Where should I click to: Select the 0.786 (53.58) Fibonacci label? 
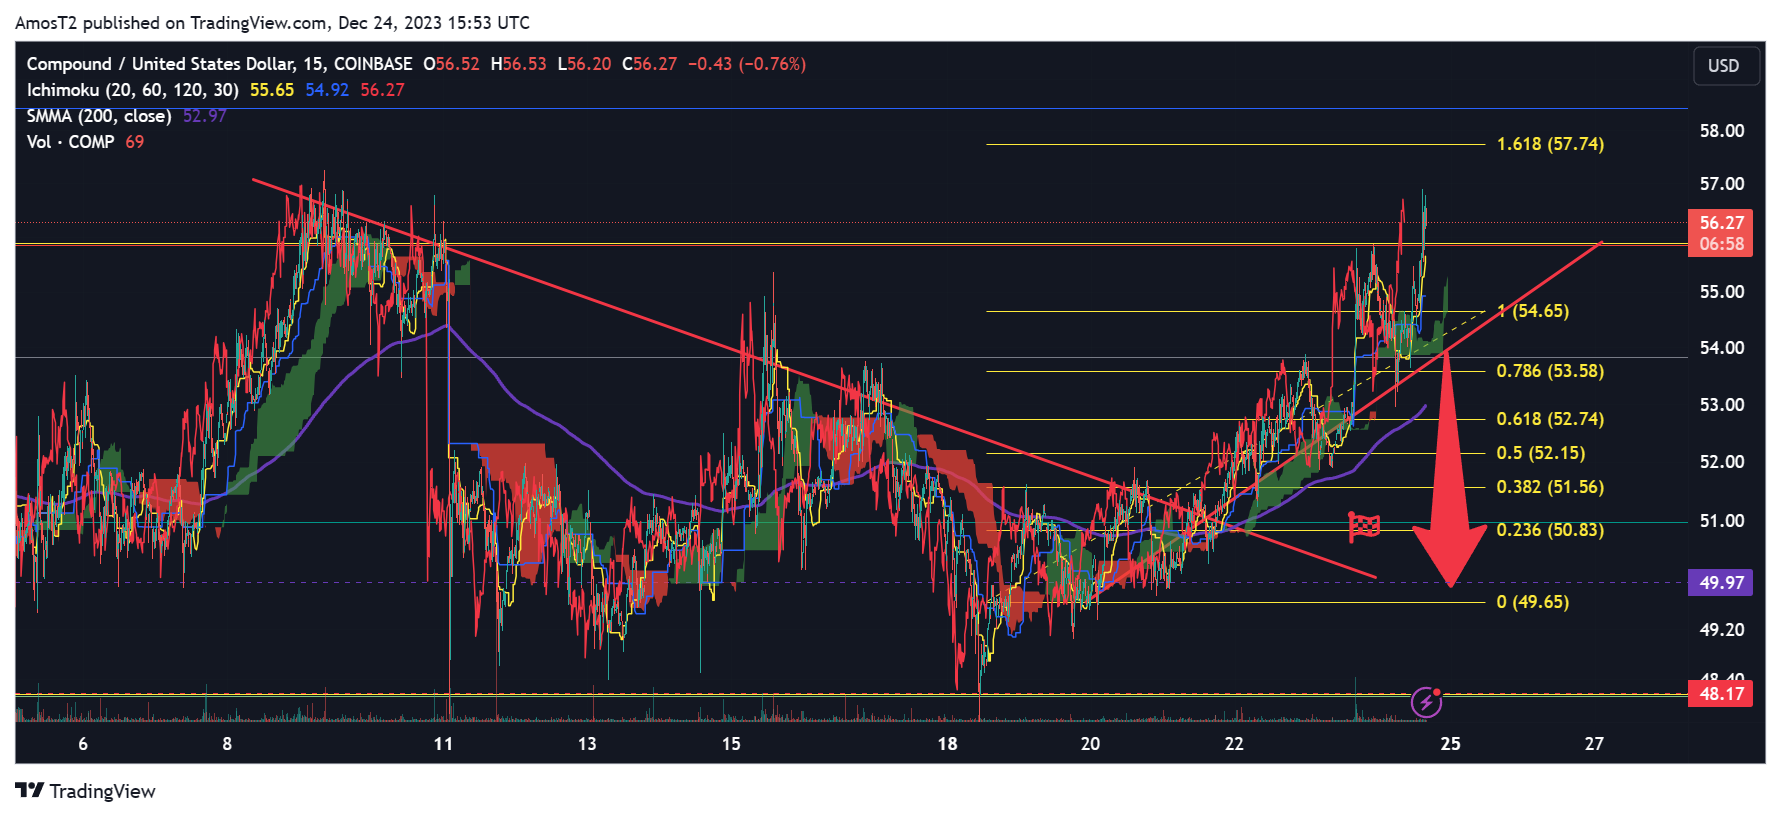tap(1550, 371)
